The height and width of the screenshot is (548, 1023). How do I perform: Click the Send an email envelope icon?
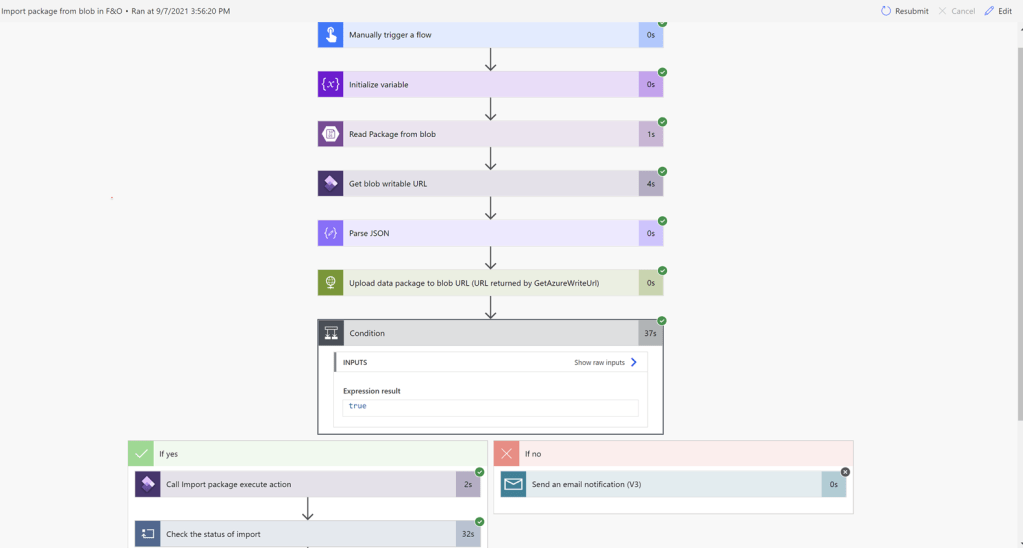[514, 484]
